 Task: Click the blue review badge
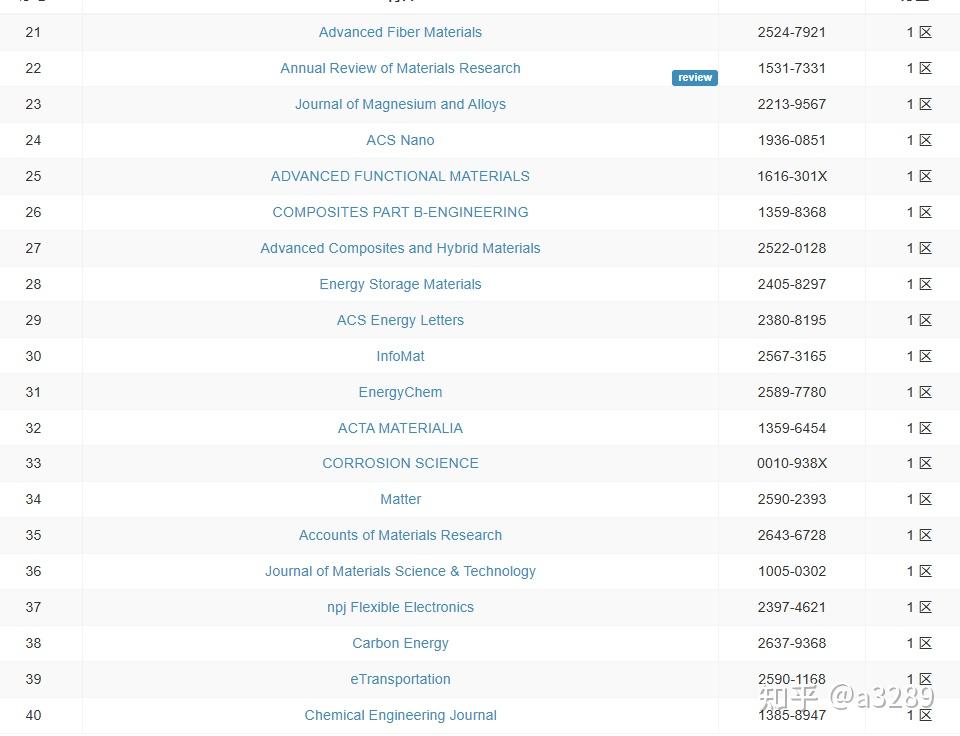point(694,78)
